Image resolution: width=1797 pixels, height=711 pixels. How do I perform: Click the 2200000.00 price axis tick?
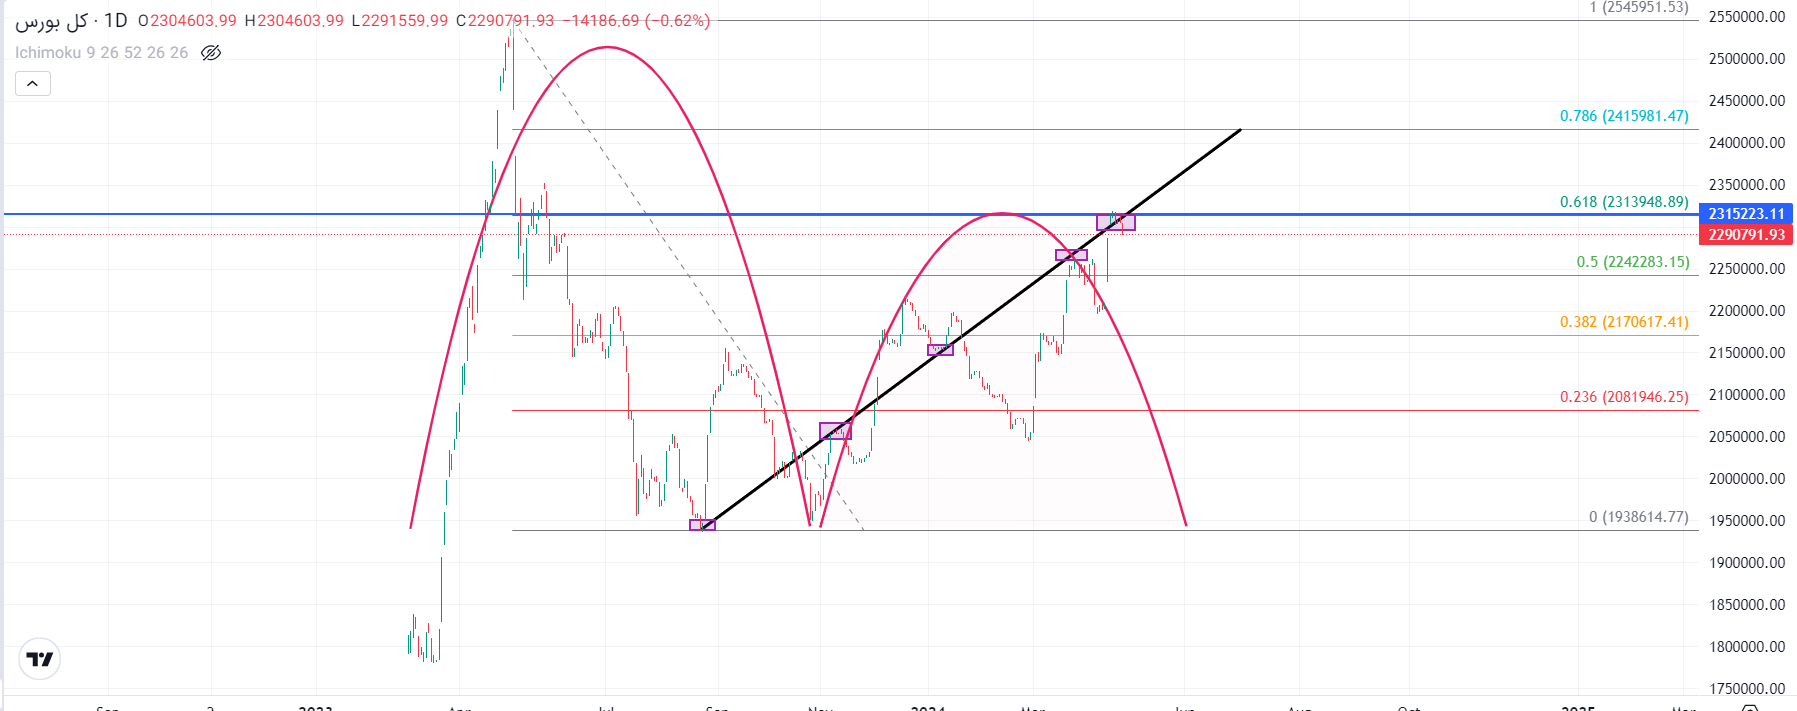click(x=1747, y=311)
